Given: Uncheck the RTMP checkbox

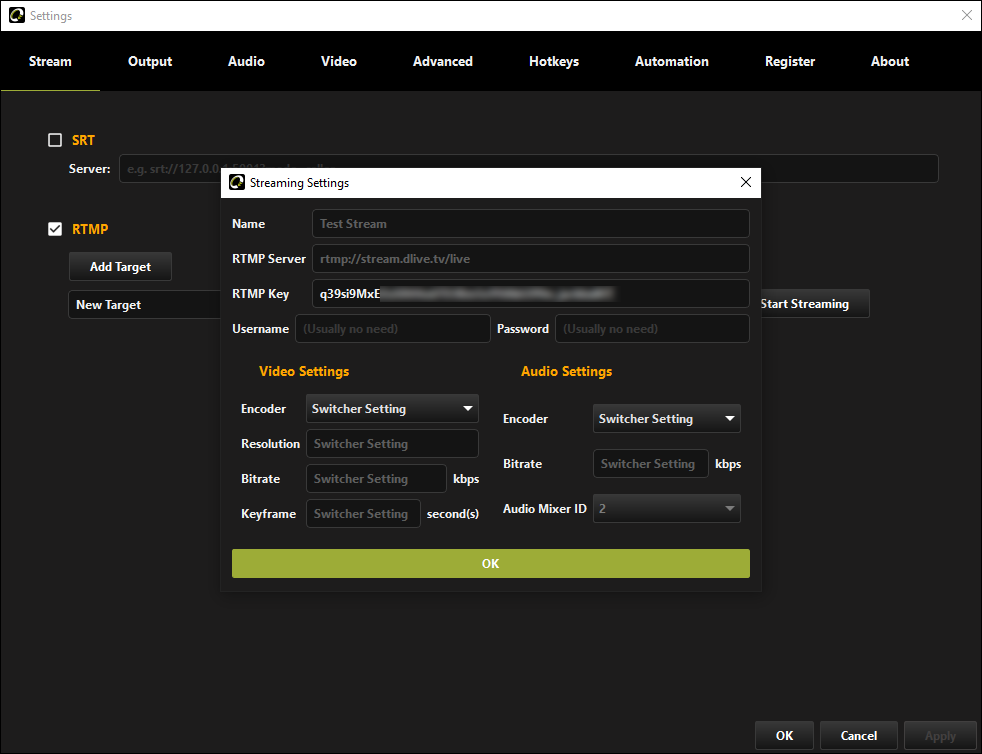Looking at the screenshot, I should (x=55, y=229).
